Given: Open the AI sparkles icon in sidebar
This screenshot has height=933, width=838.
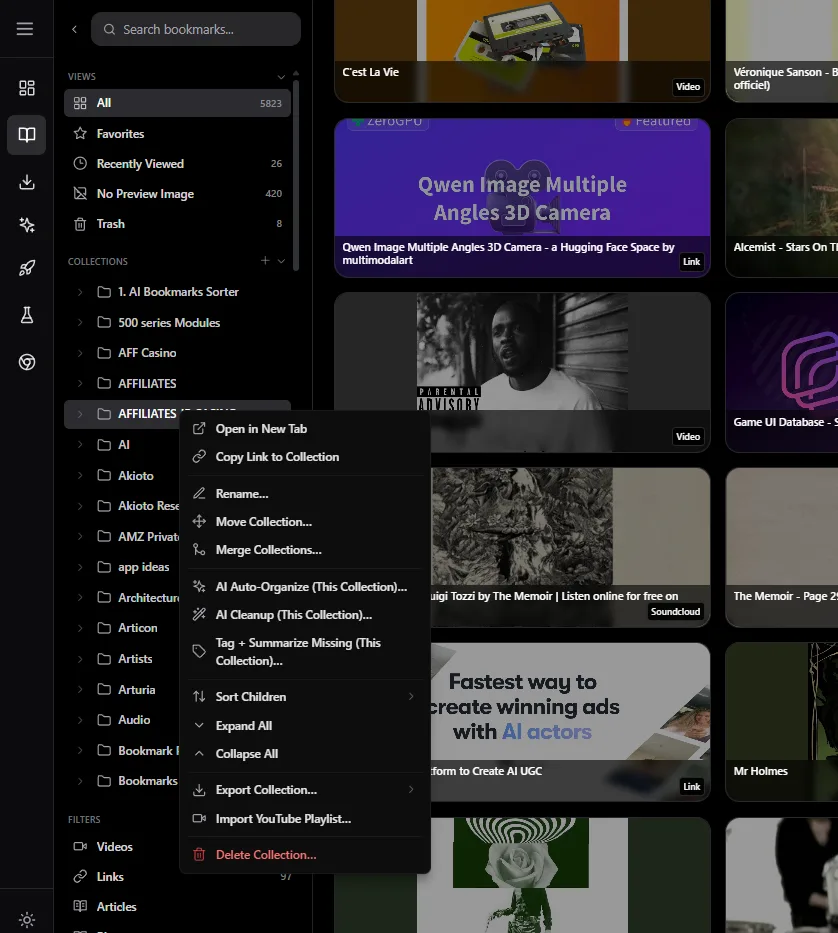Looking at the screenshot, I should tap(27, 225).
